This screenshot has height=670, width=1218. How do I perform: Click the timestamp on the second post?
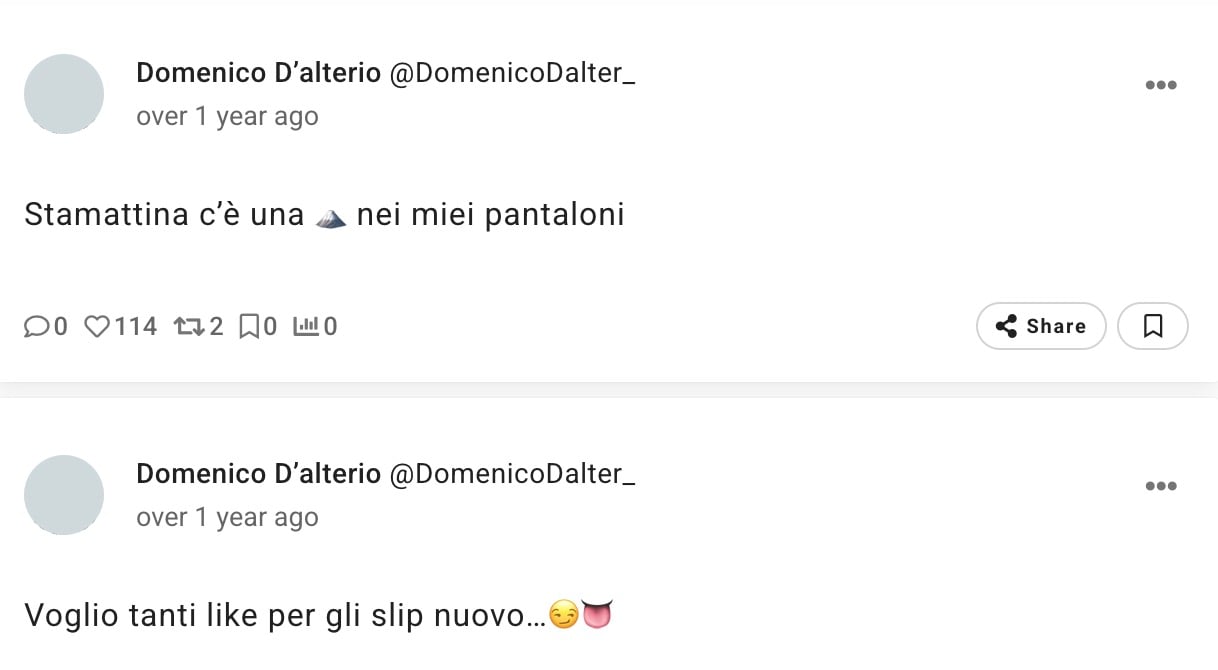pyautogui.click(x=227, y=517)
